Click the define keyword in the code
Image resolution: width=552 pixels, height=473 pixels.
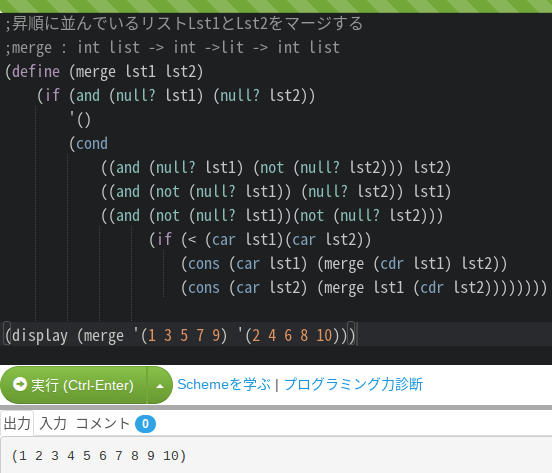click(36, 71)
